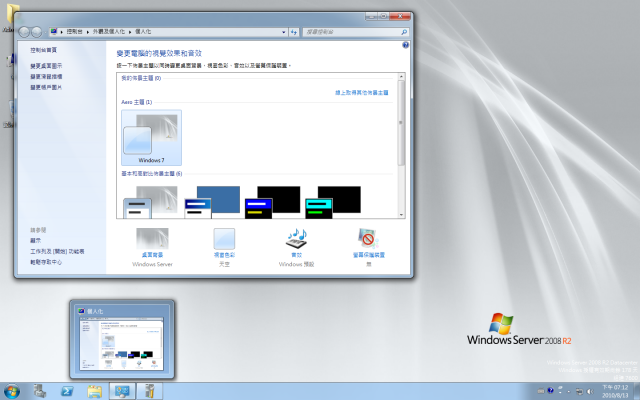
Task: Click 外觀及個人化 in the breadcrumb
Action: [x=109, y=31]
